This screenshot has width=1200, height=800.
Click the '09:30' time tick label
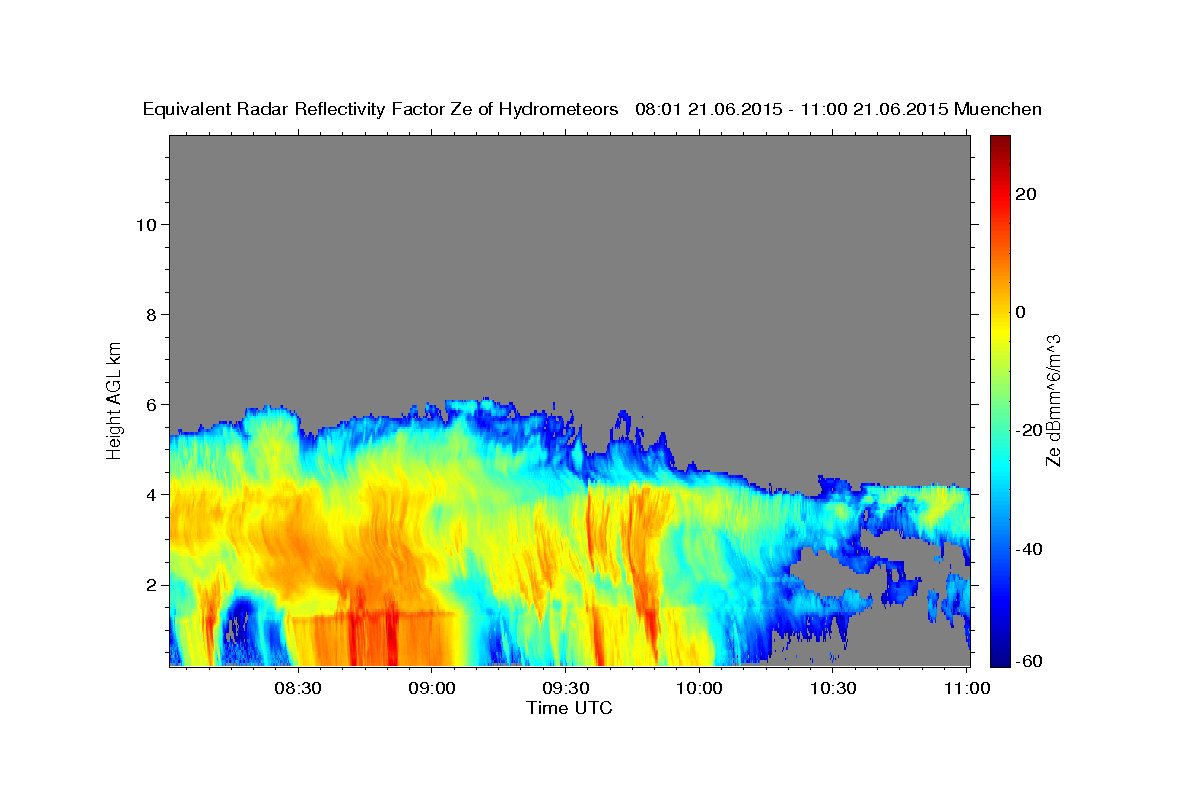(x=565, y=689)
